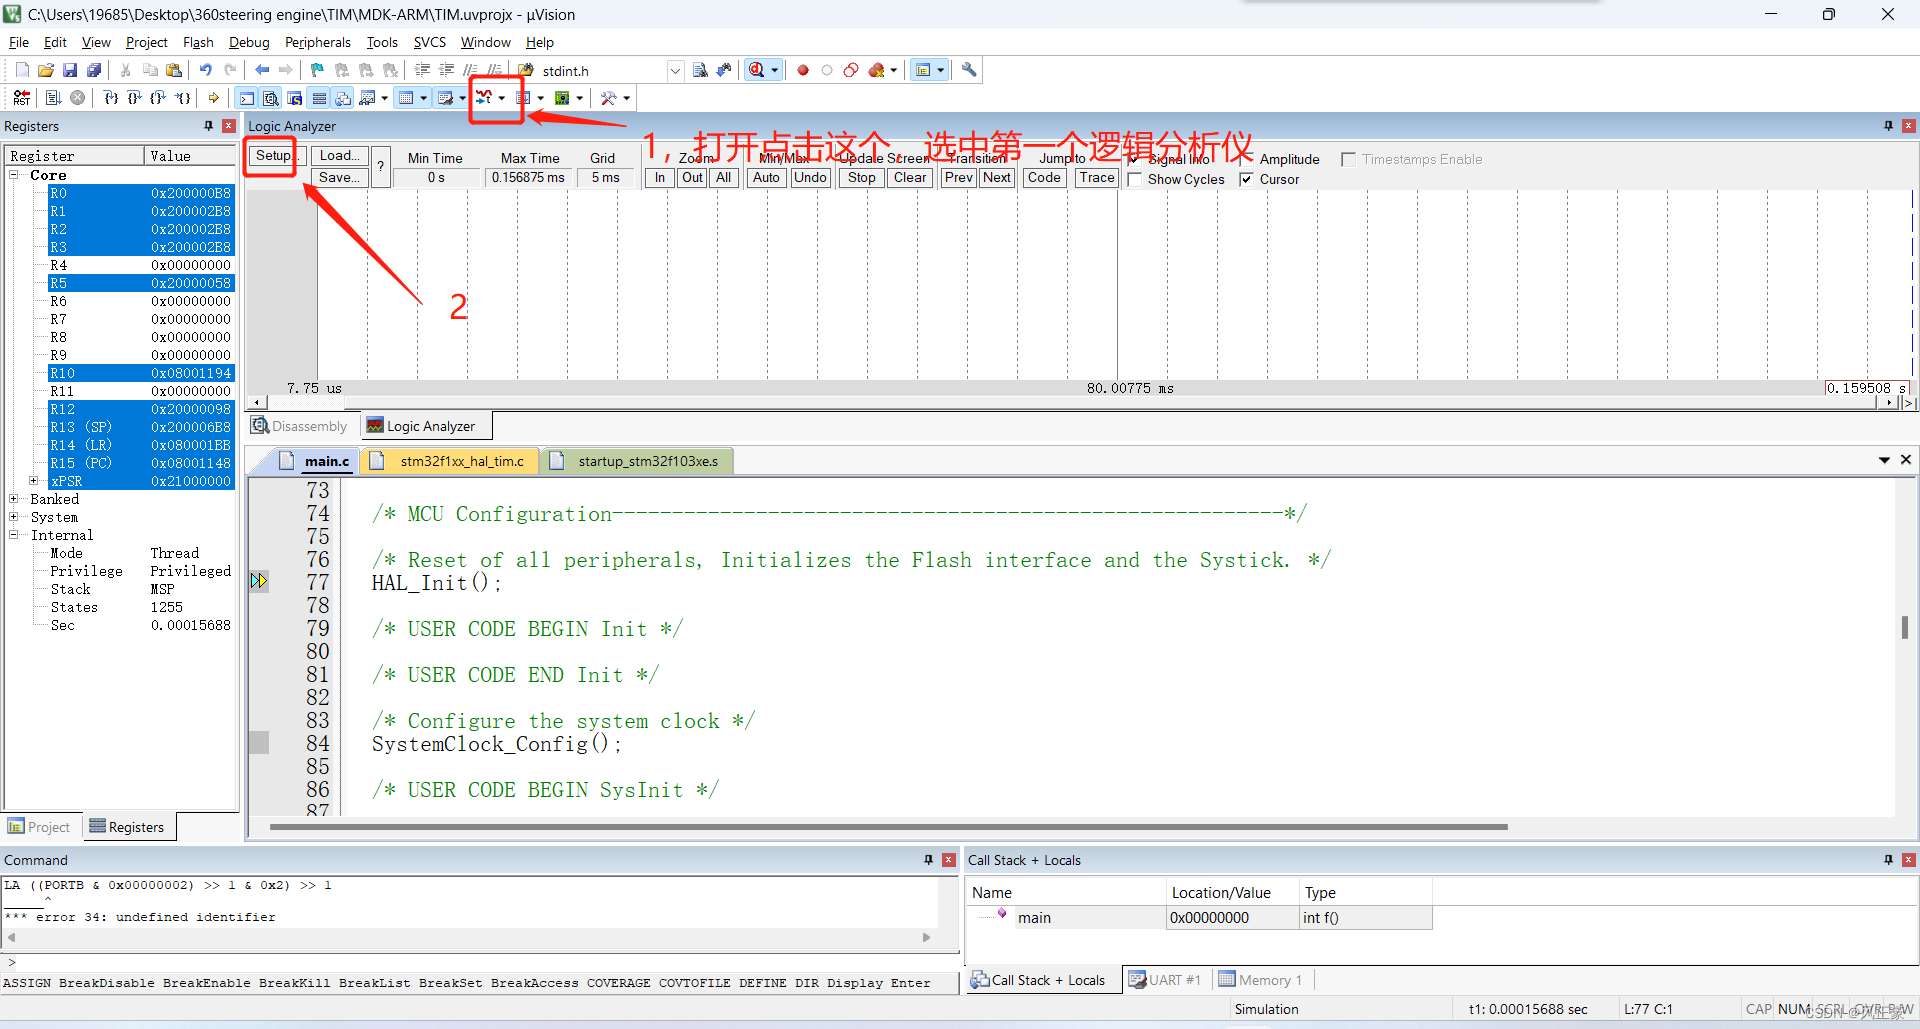Click the Run to Cursor Line icon
Viewport: 1920px width, 1029px height.
coord(182,98)
